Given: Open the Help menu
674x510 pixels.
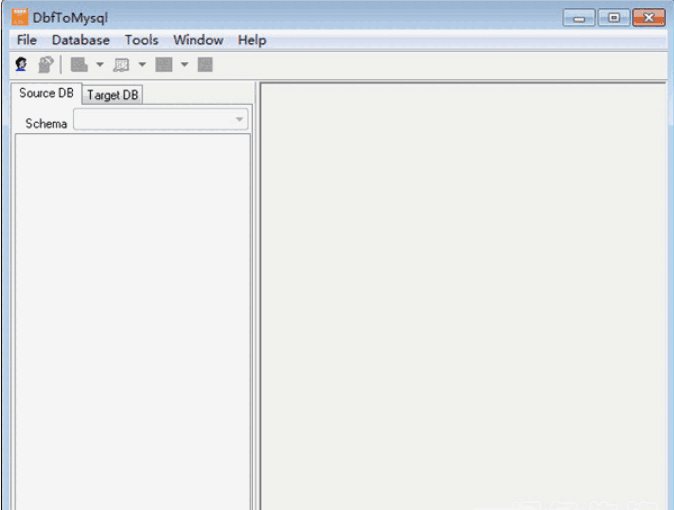Looking at the screenshot, I should [x=252, y=40].
